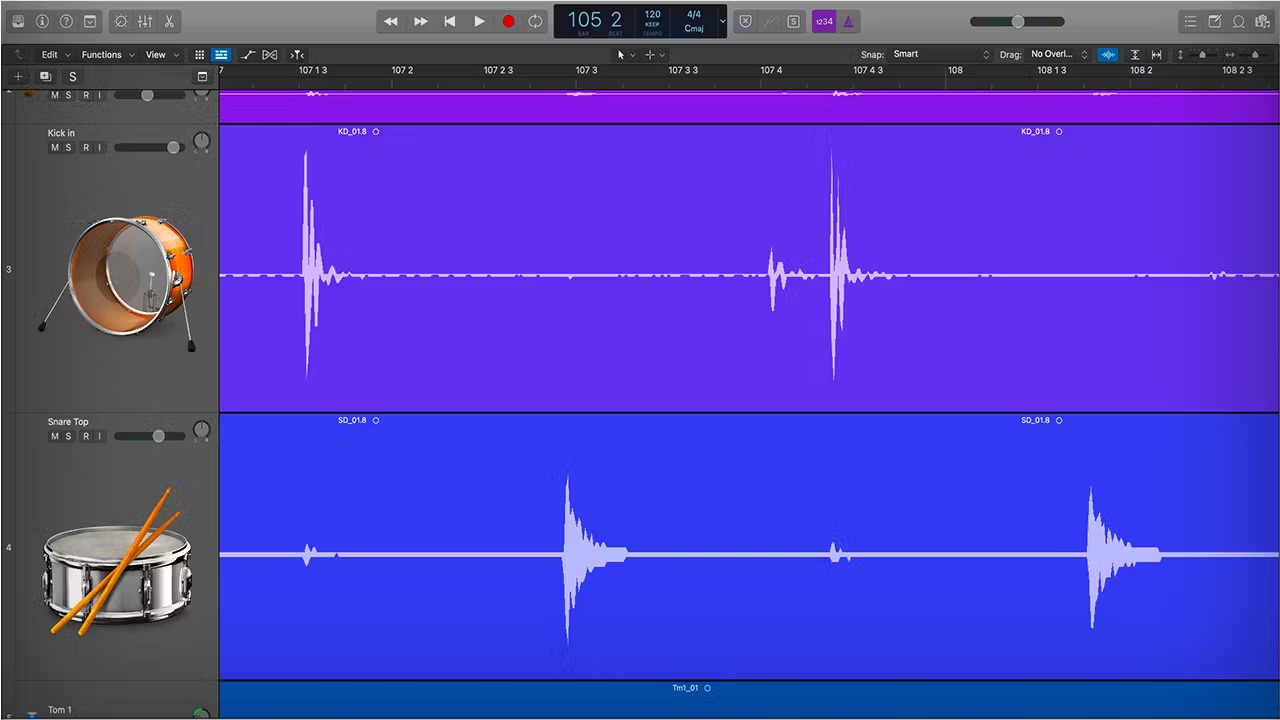Toggle the Solo S button in control bar
Screen dimensions: 1280x720
[793, 21]
